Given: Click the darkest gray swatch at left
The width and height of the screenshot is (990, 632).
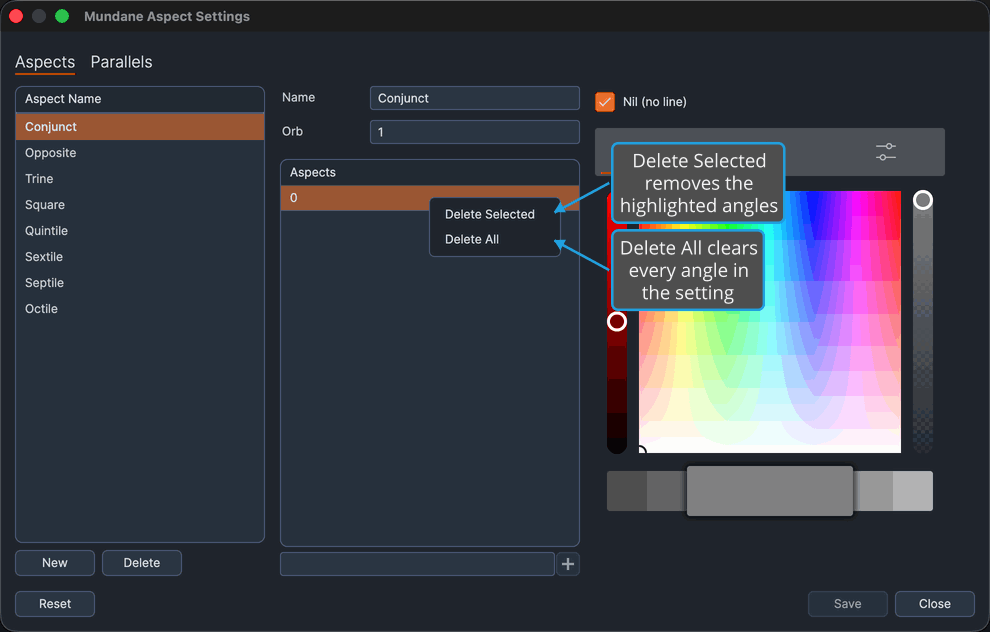Looking at the screenshot, I should click(x=626, y=491).
